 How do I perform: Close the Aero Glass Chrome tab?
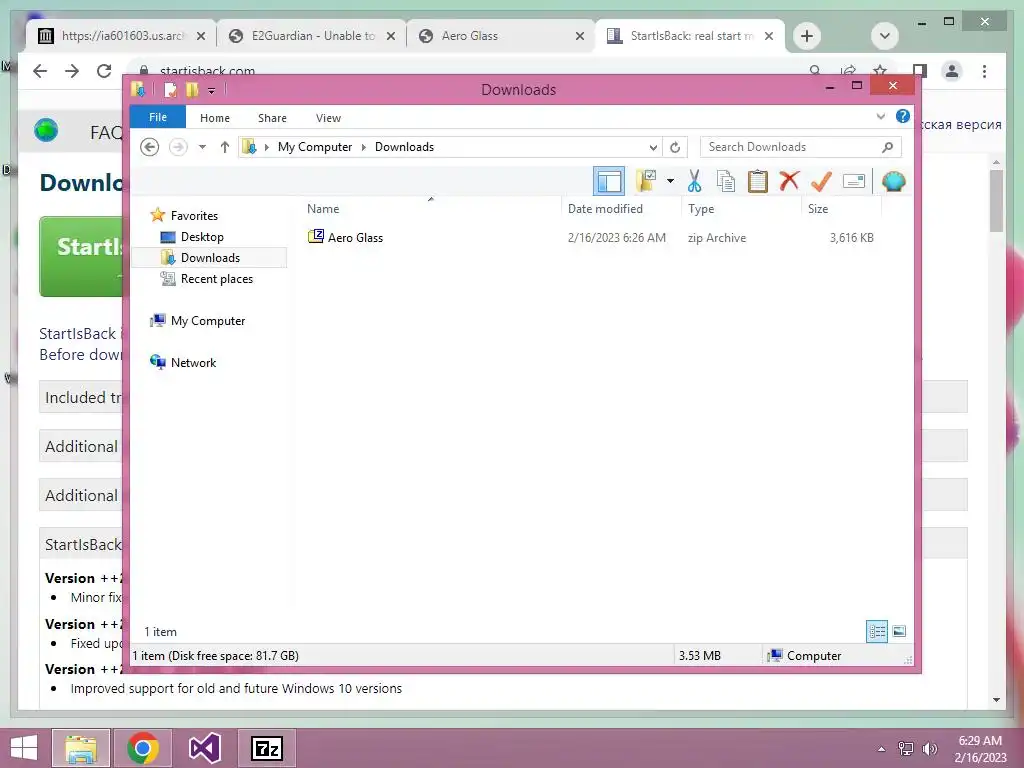coord(579,37)
